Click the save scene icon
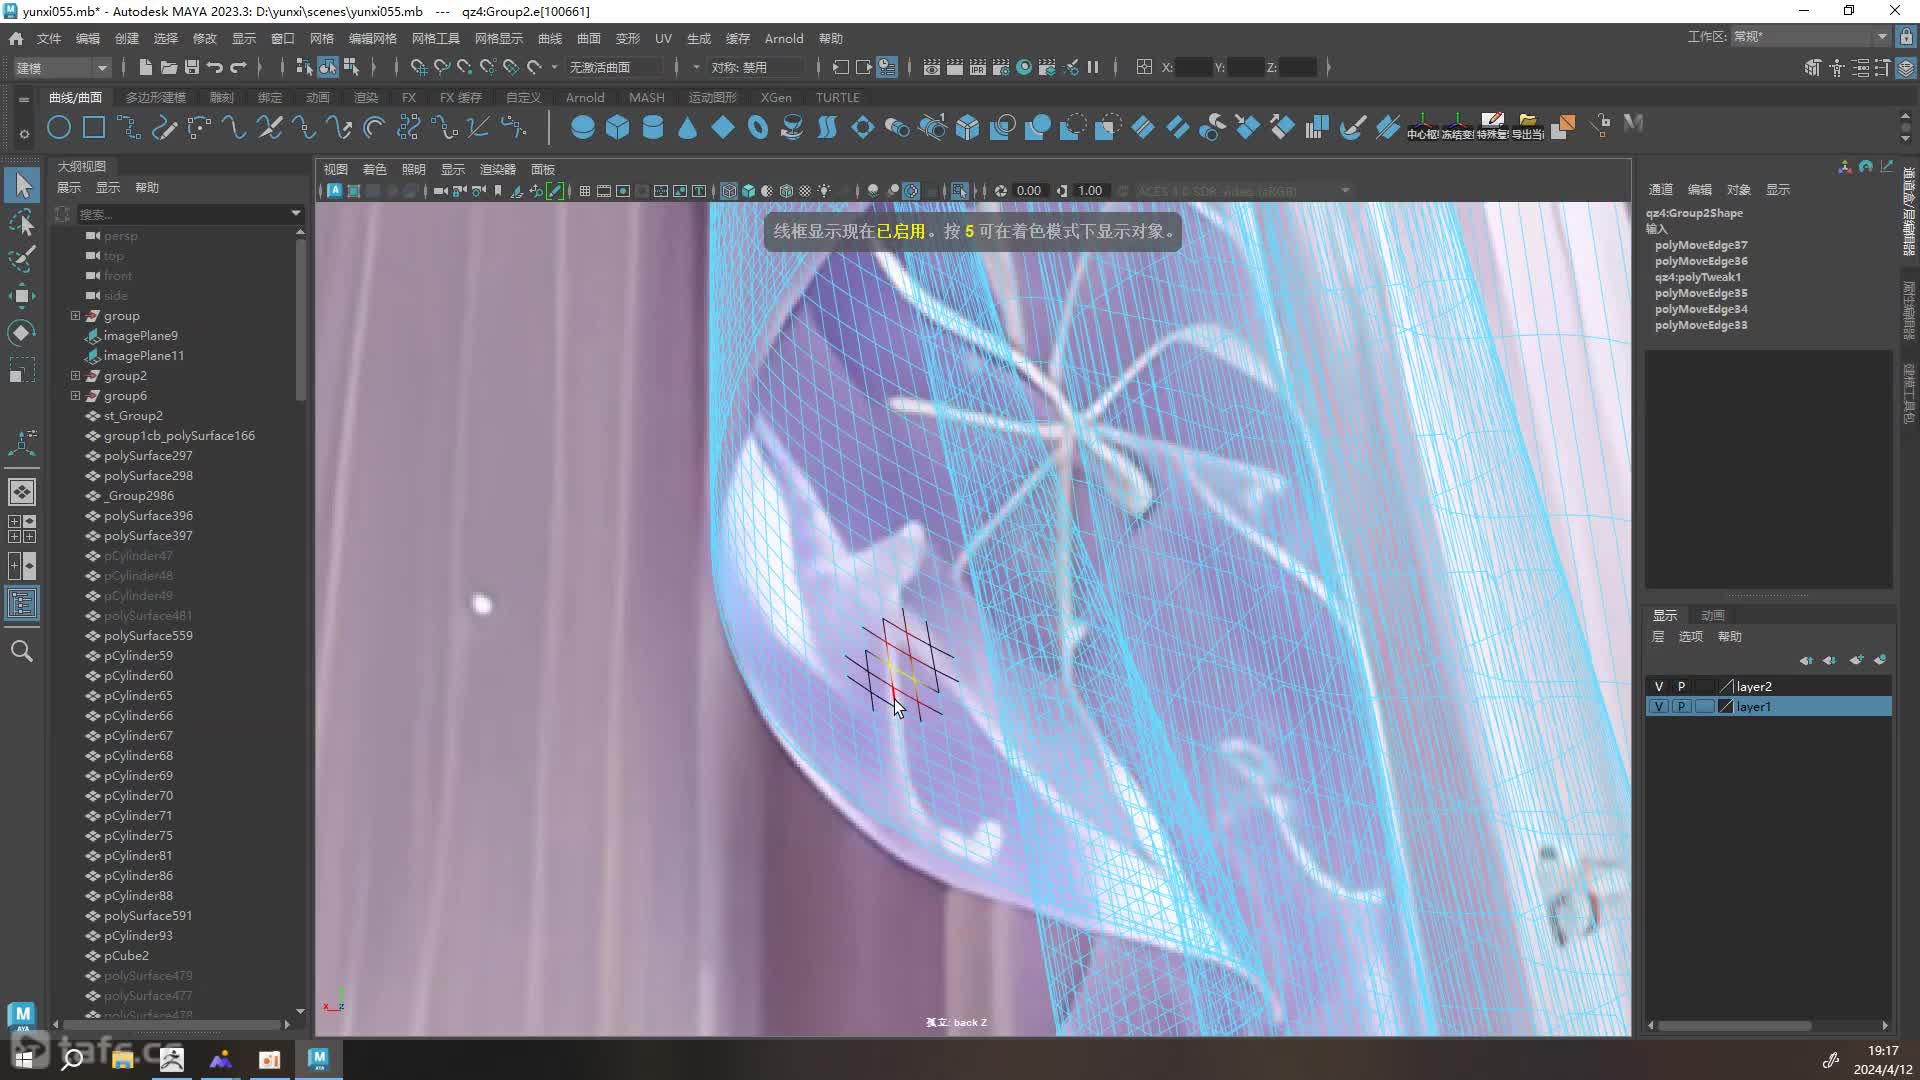 [191, 67]
